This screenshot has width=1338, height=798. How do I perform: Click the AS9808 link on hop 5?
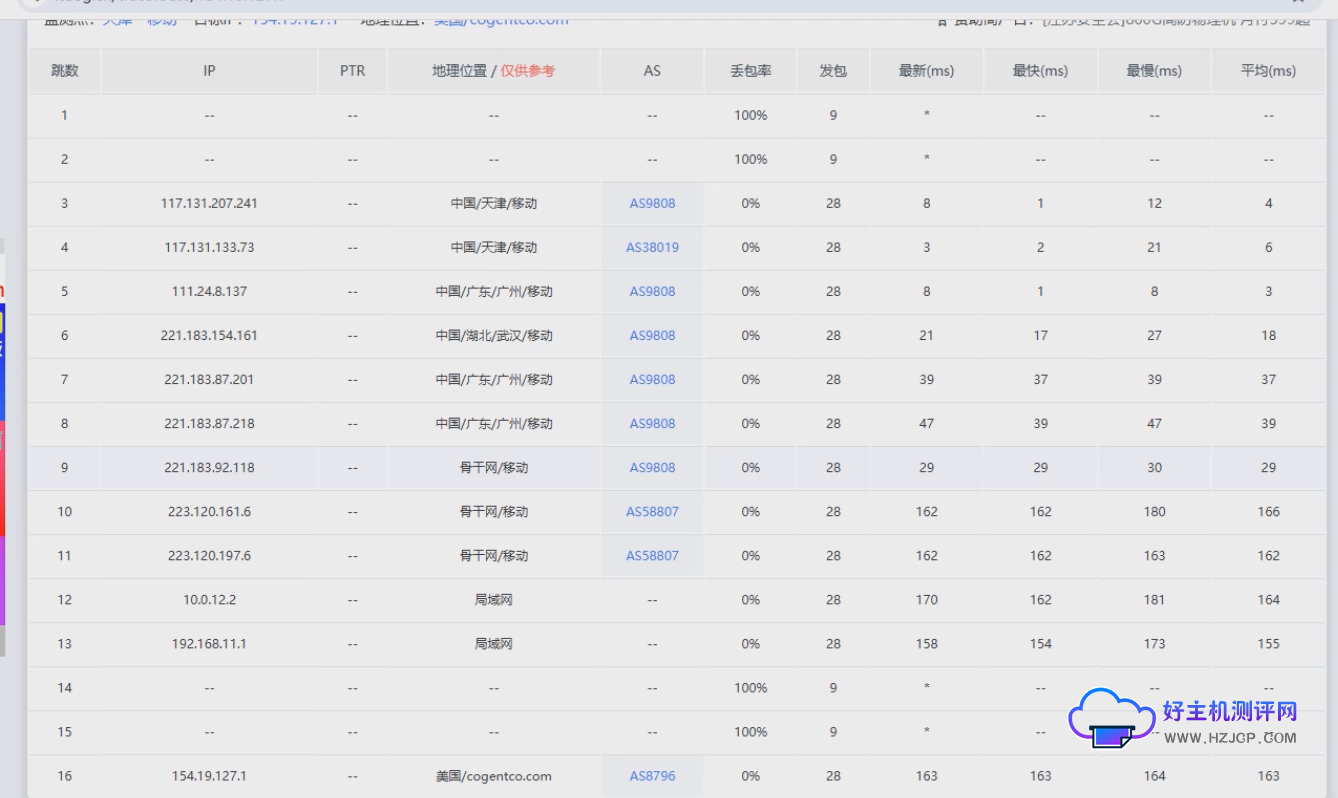[652, 291]
